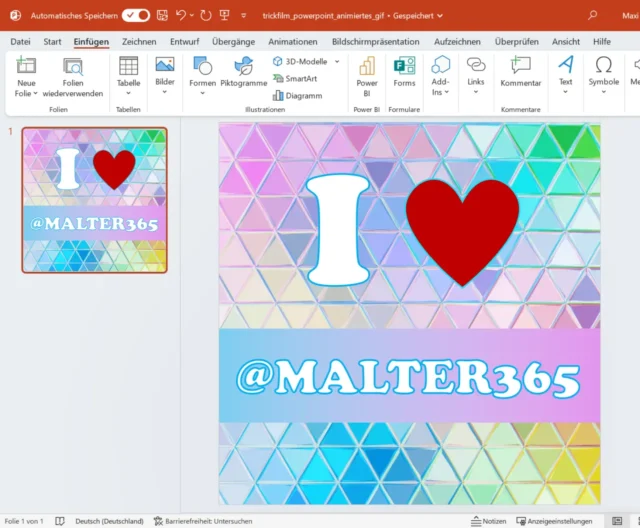Open the 3D-Modelle dropdown arrow
The image size is (640, 528).
click(x=336, y=61)
